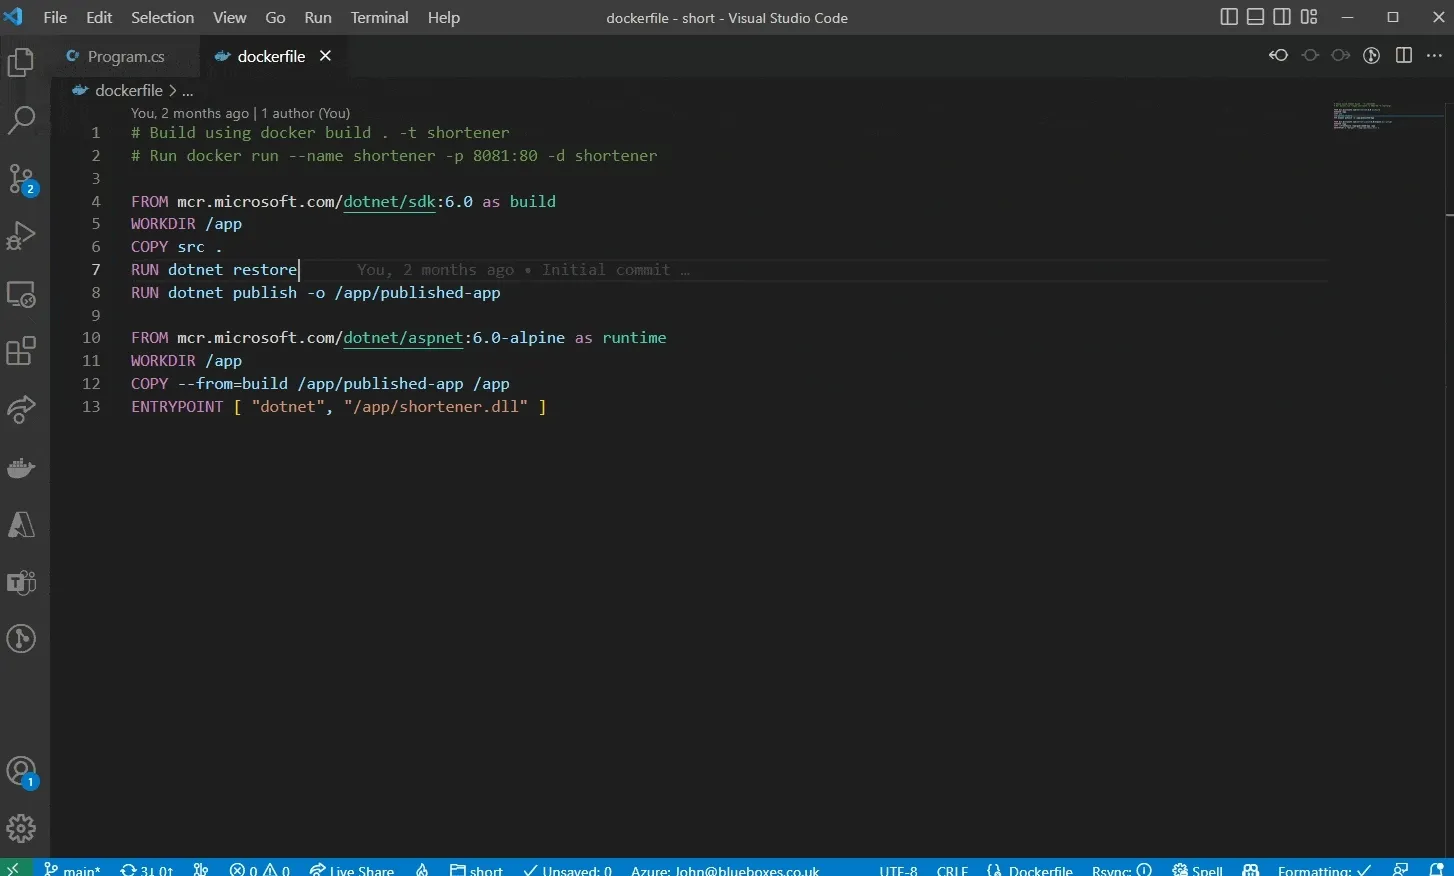The image size is (1454, 876).
Task: Show file history in editor toolbar
Action: pos(1372,56)
